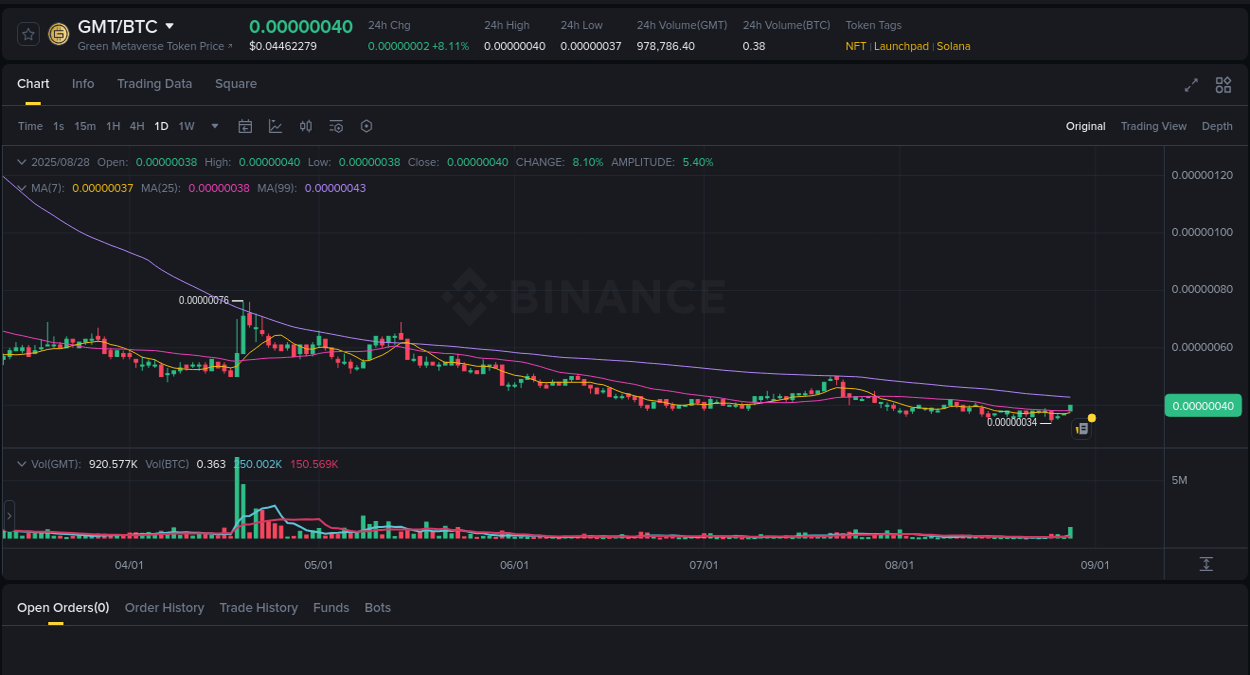
Task: Select the 1W chart interval
Action: tap(186, 126)
